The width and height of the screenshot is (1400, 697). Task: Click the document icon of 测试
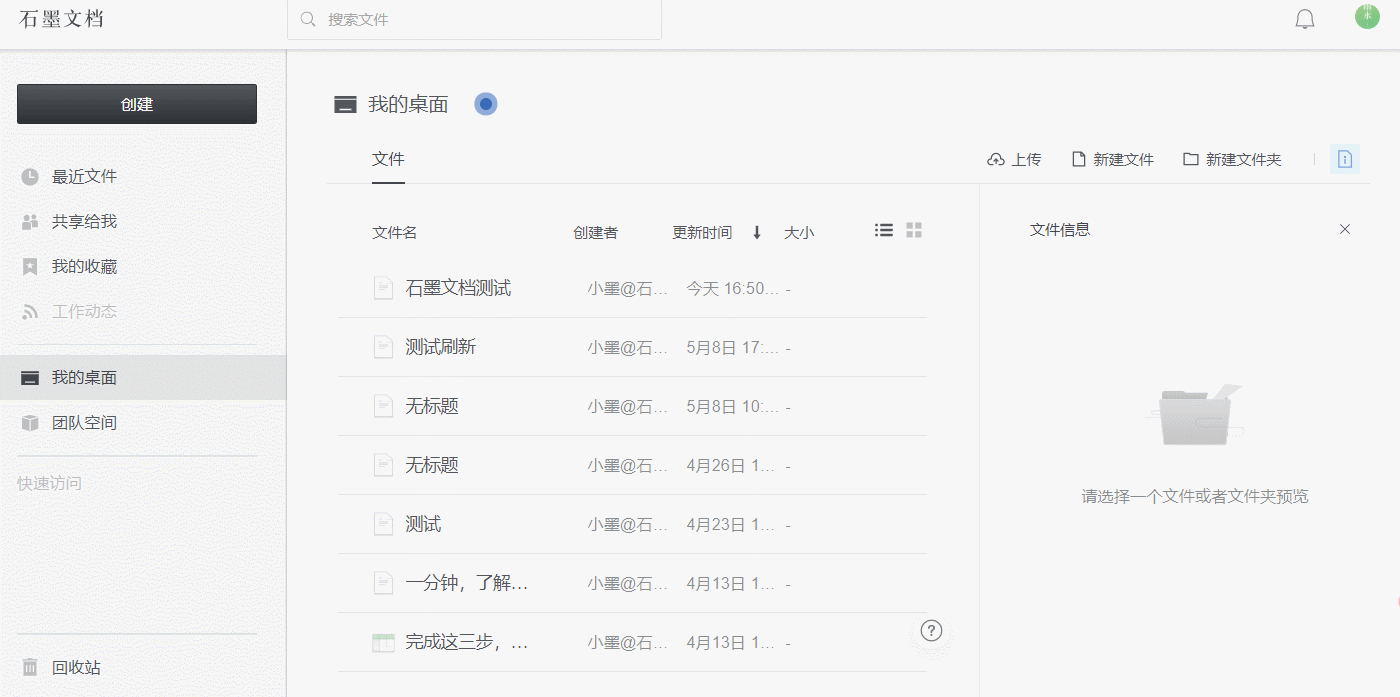click(383, 524)
